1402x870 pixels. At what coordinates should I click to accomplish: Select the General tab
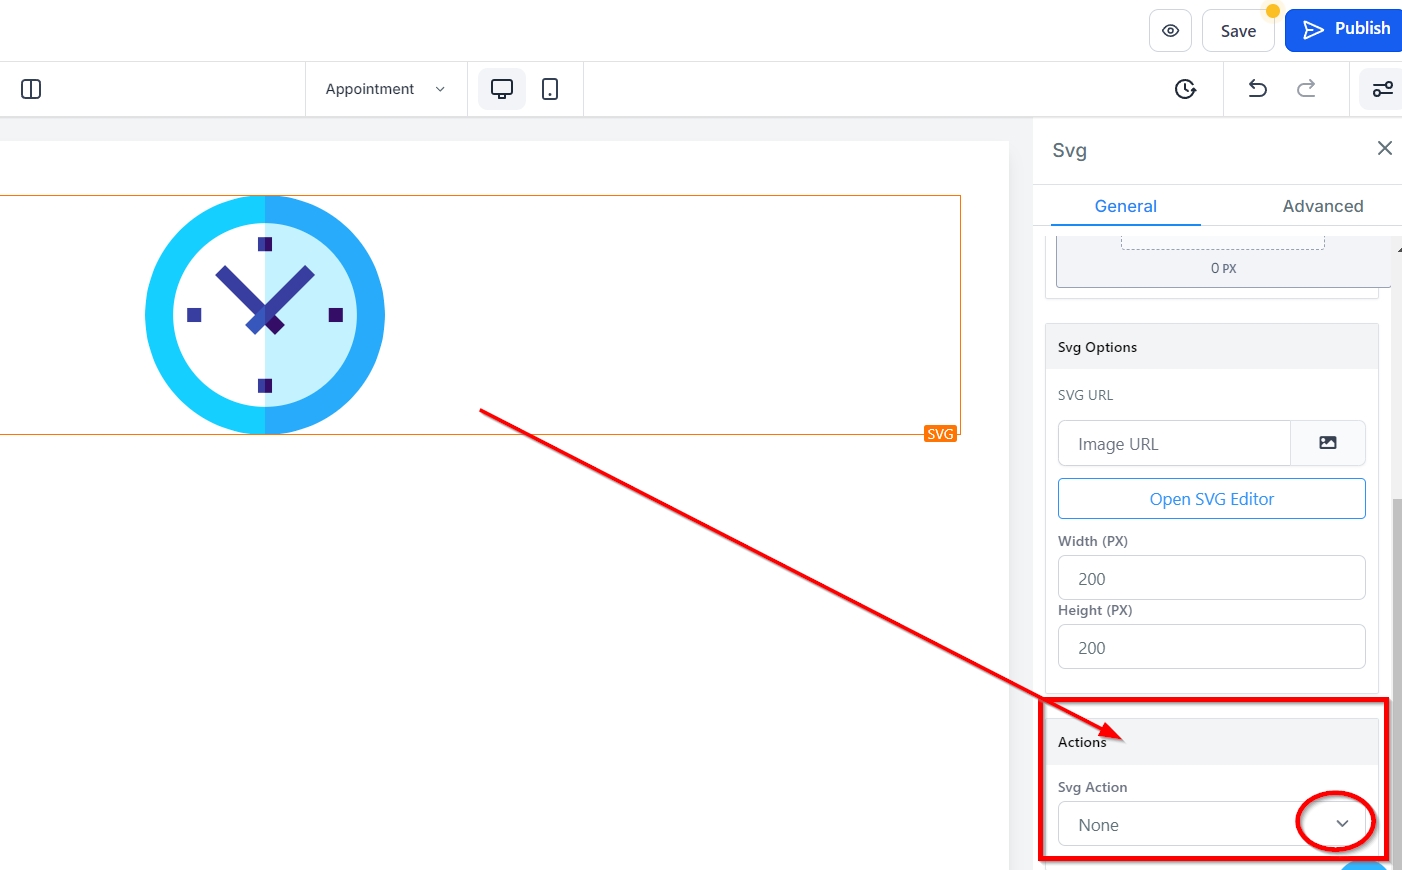[x=1125, y=206]
